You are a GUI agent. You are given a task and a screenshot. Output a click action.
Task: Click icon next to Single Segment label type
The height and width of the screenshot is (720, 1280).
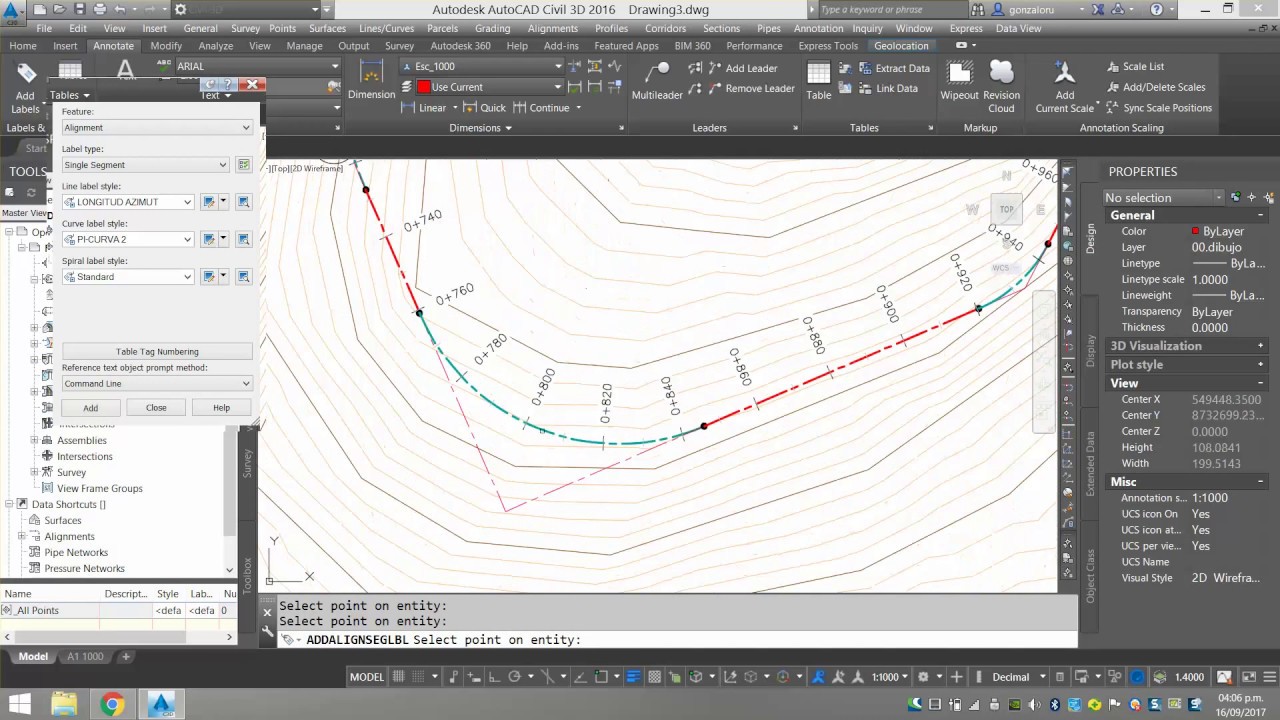point(243,165)
